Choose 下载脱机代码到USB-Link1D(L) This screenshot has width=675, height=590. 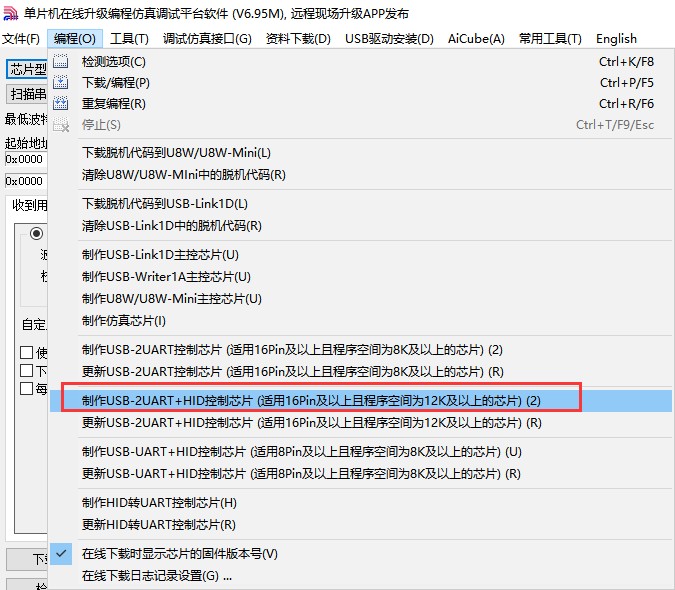361,204
